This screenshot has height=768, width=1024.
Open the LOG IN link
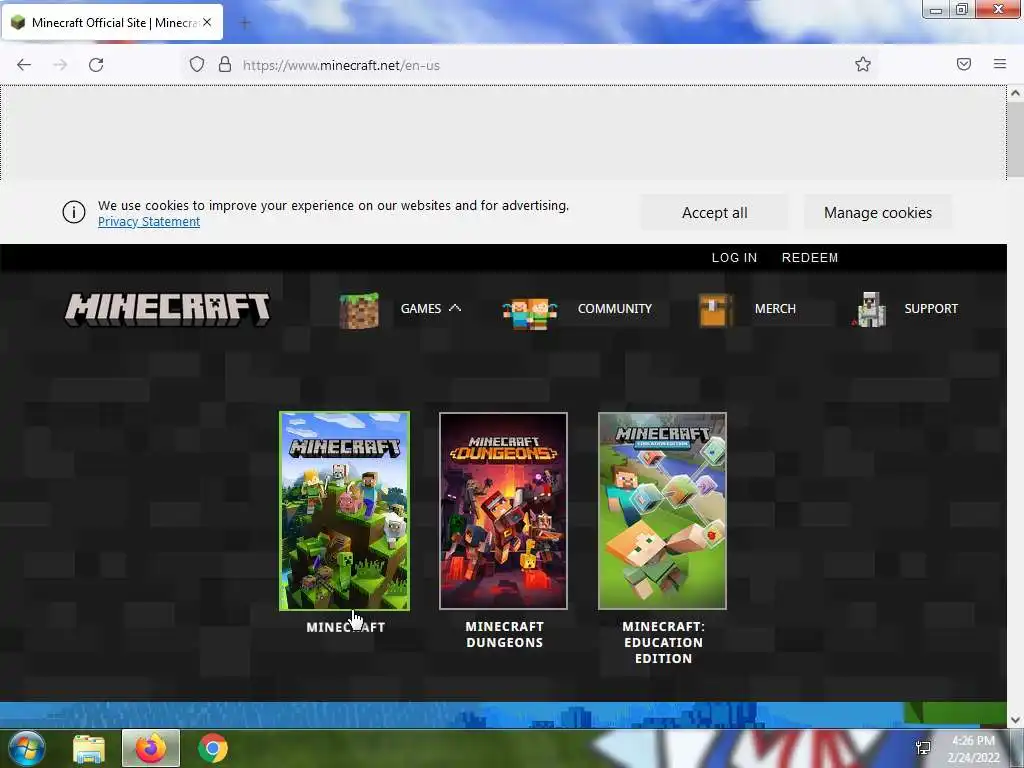coord(734,257)
